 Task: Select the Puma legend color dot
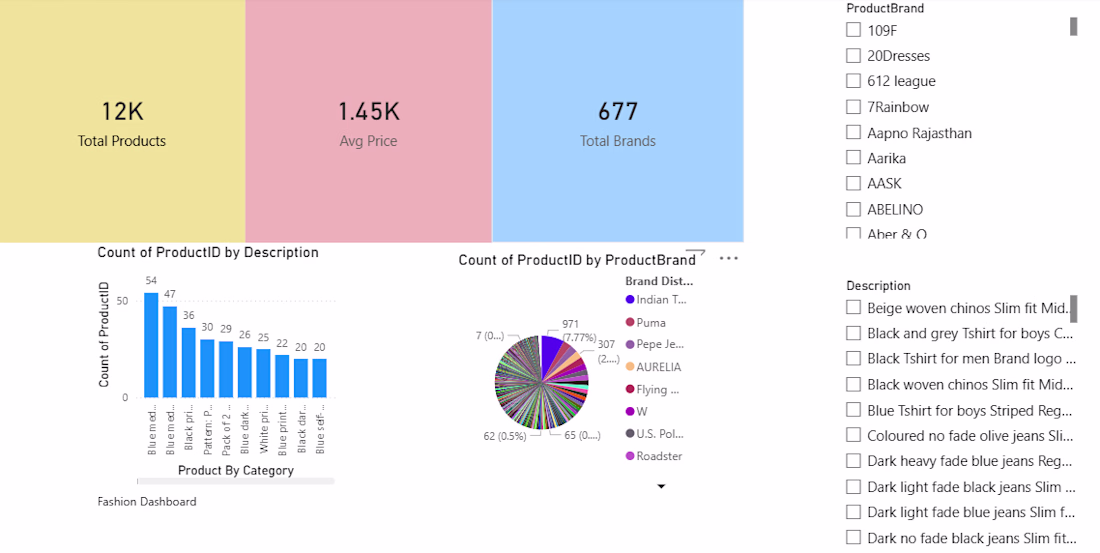[x=630, y=322]
